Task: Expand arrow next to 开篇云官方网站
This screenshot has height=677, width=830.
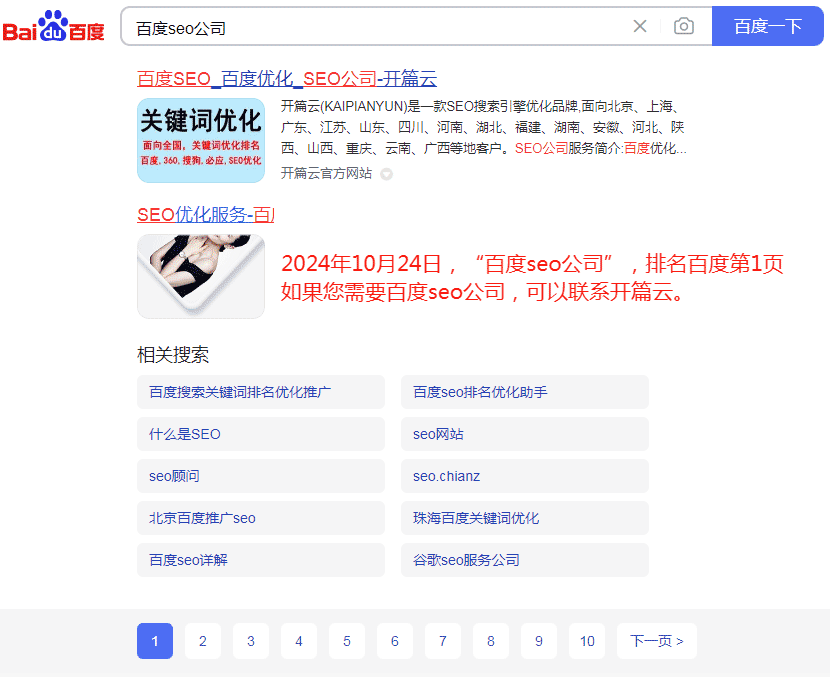Action: pyautogui.click(x=387, y=174)
